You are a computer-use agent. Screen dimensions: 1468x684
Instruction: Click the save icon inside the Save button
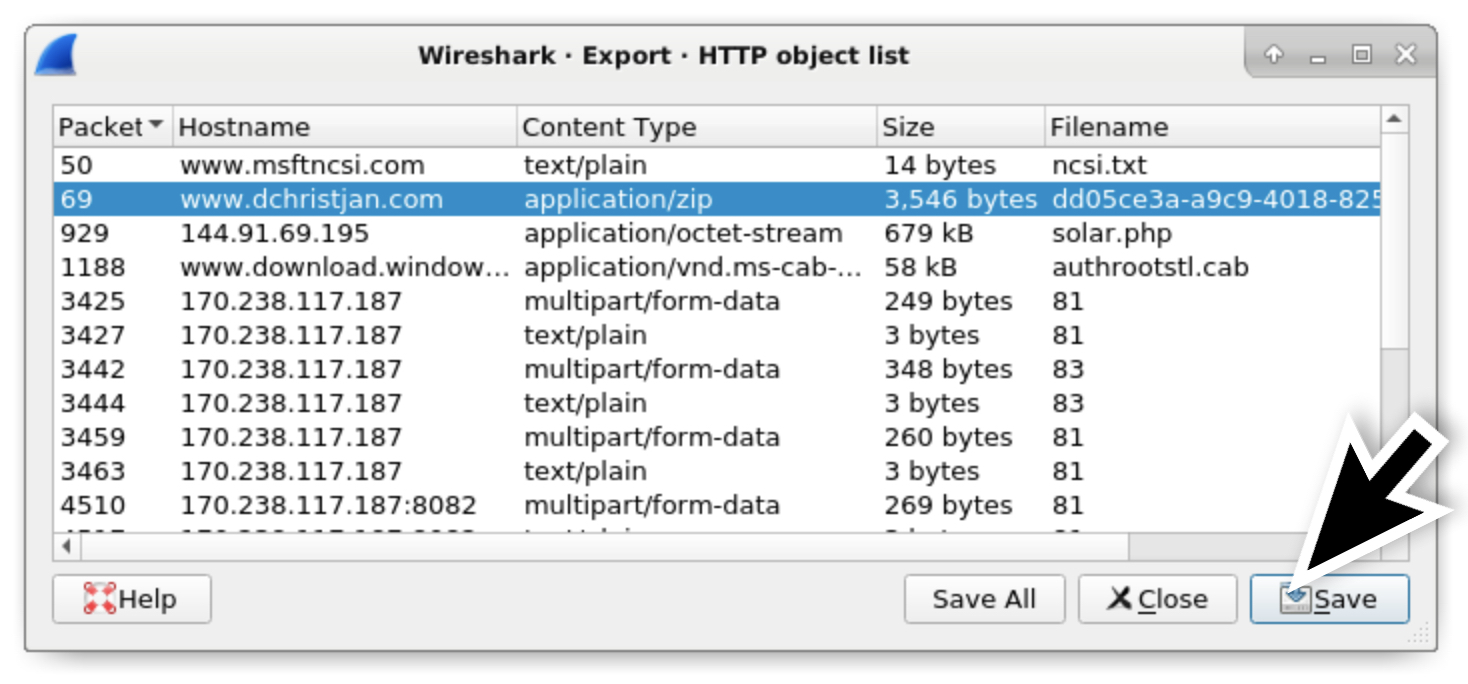tap(1297, 597)
